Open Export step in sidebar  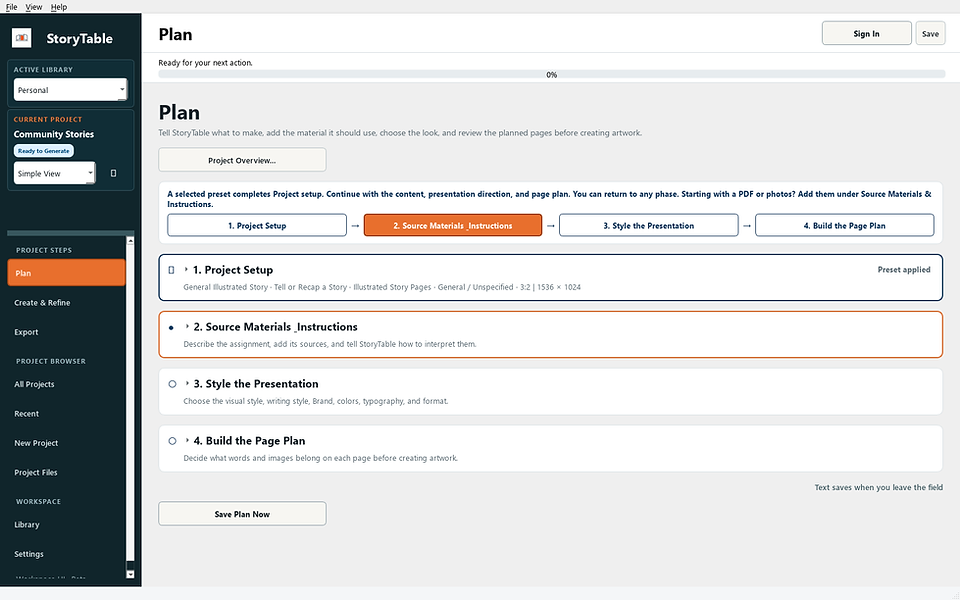[x=66, y=332]
